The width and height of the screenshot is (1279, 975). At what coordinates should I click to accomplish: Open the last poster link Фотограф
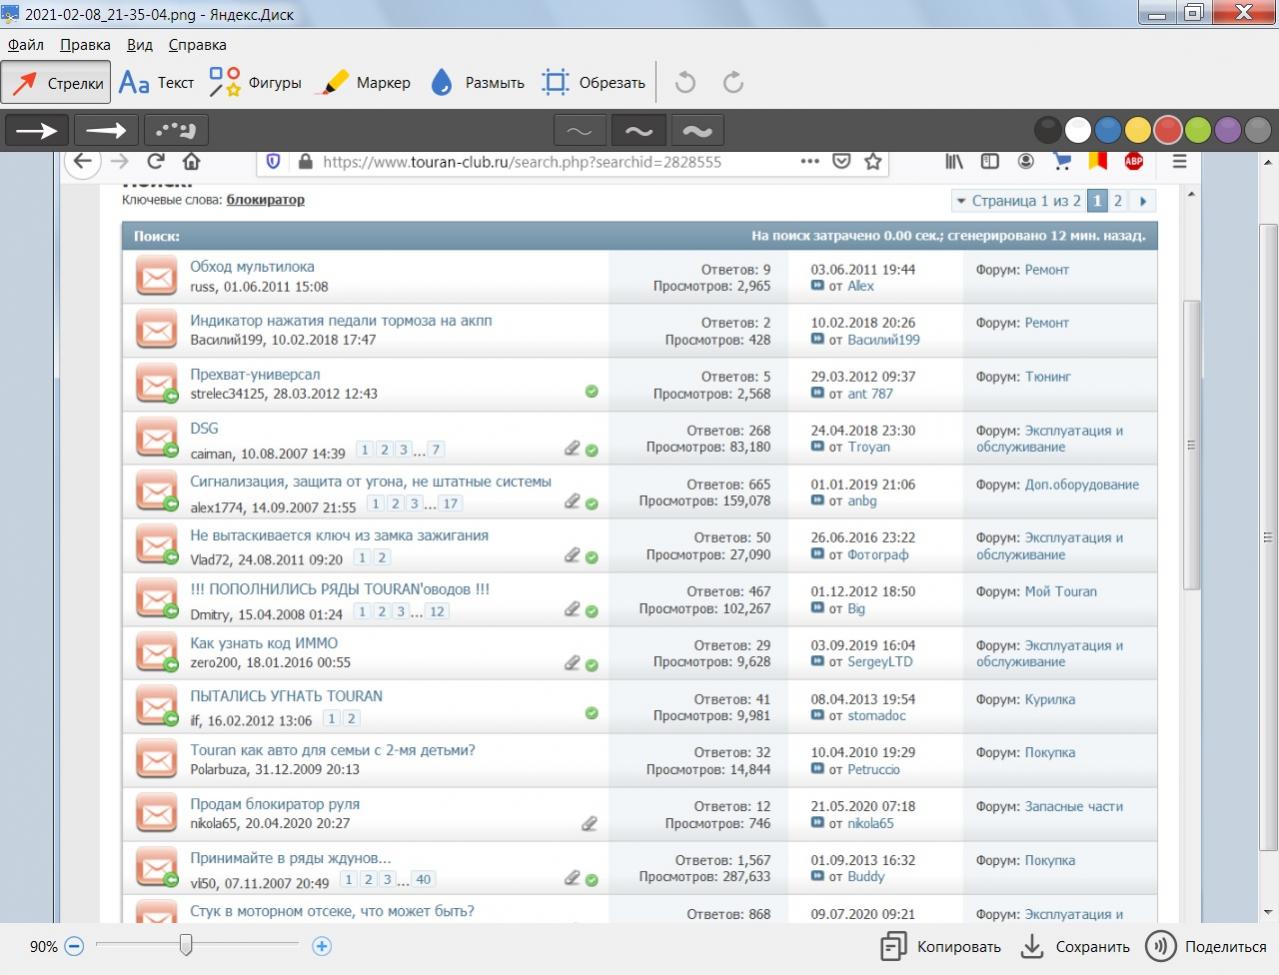(x=878, y=555)
